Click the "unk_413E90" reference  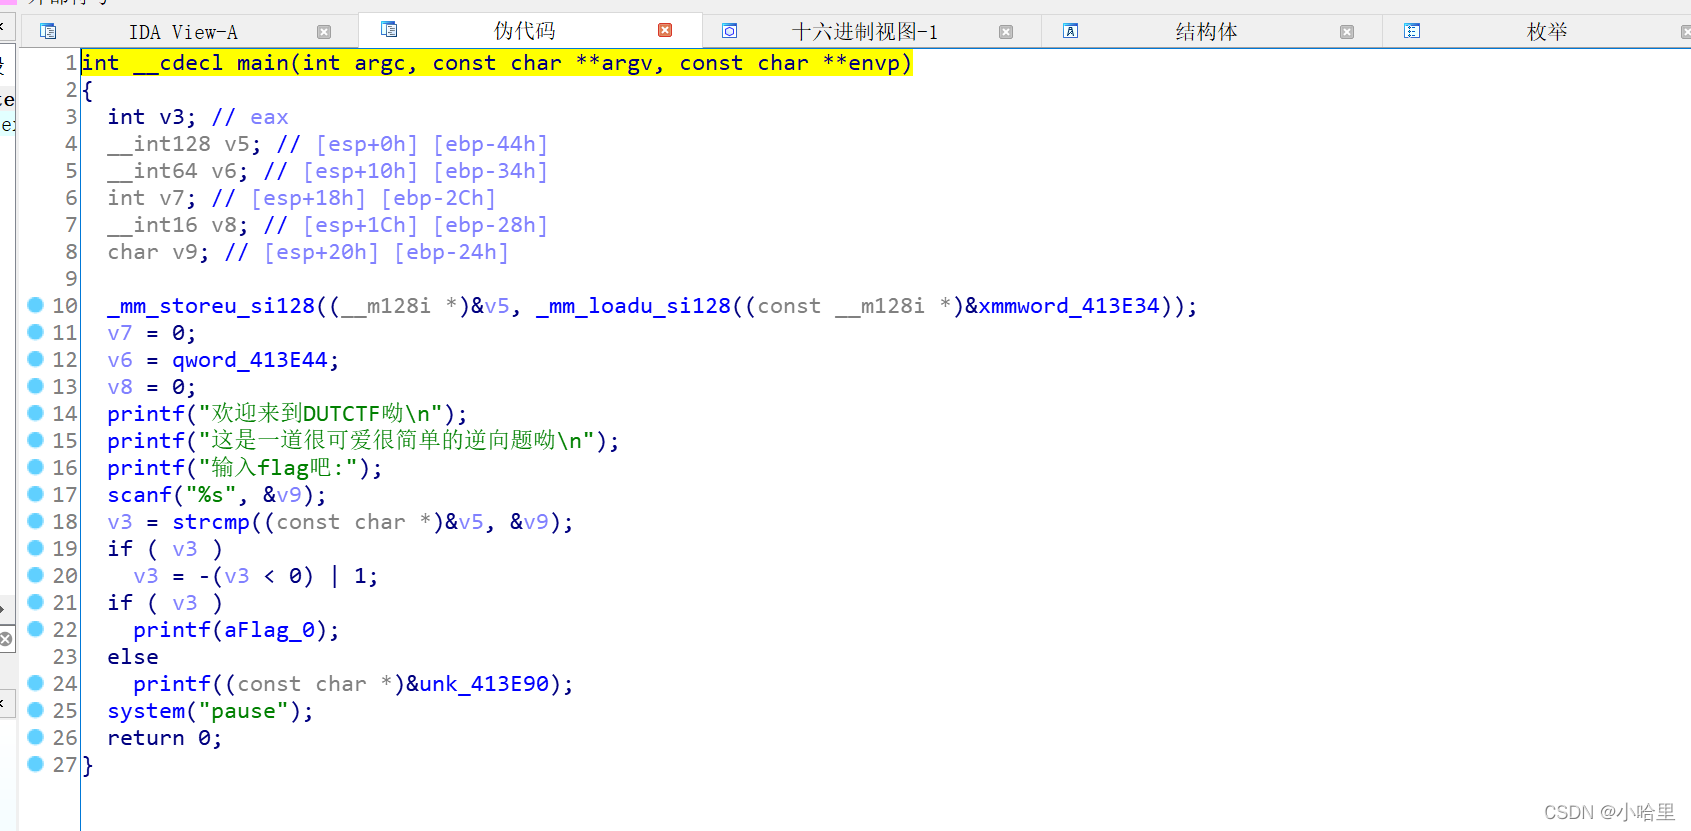tap(484, 684)
